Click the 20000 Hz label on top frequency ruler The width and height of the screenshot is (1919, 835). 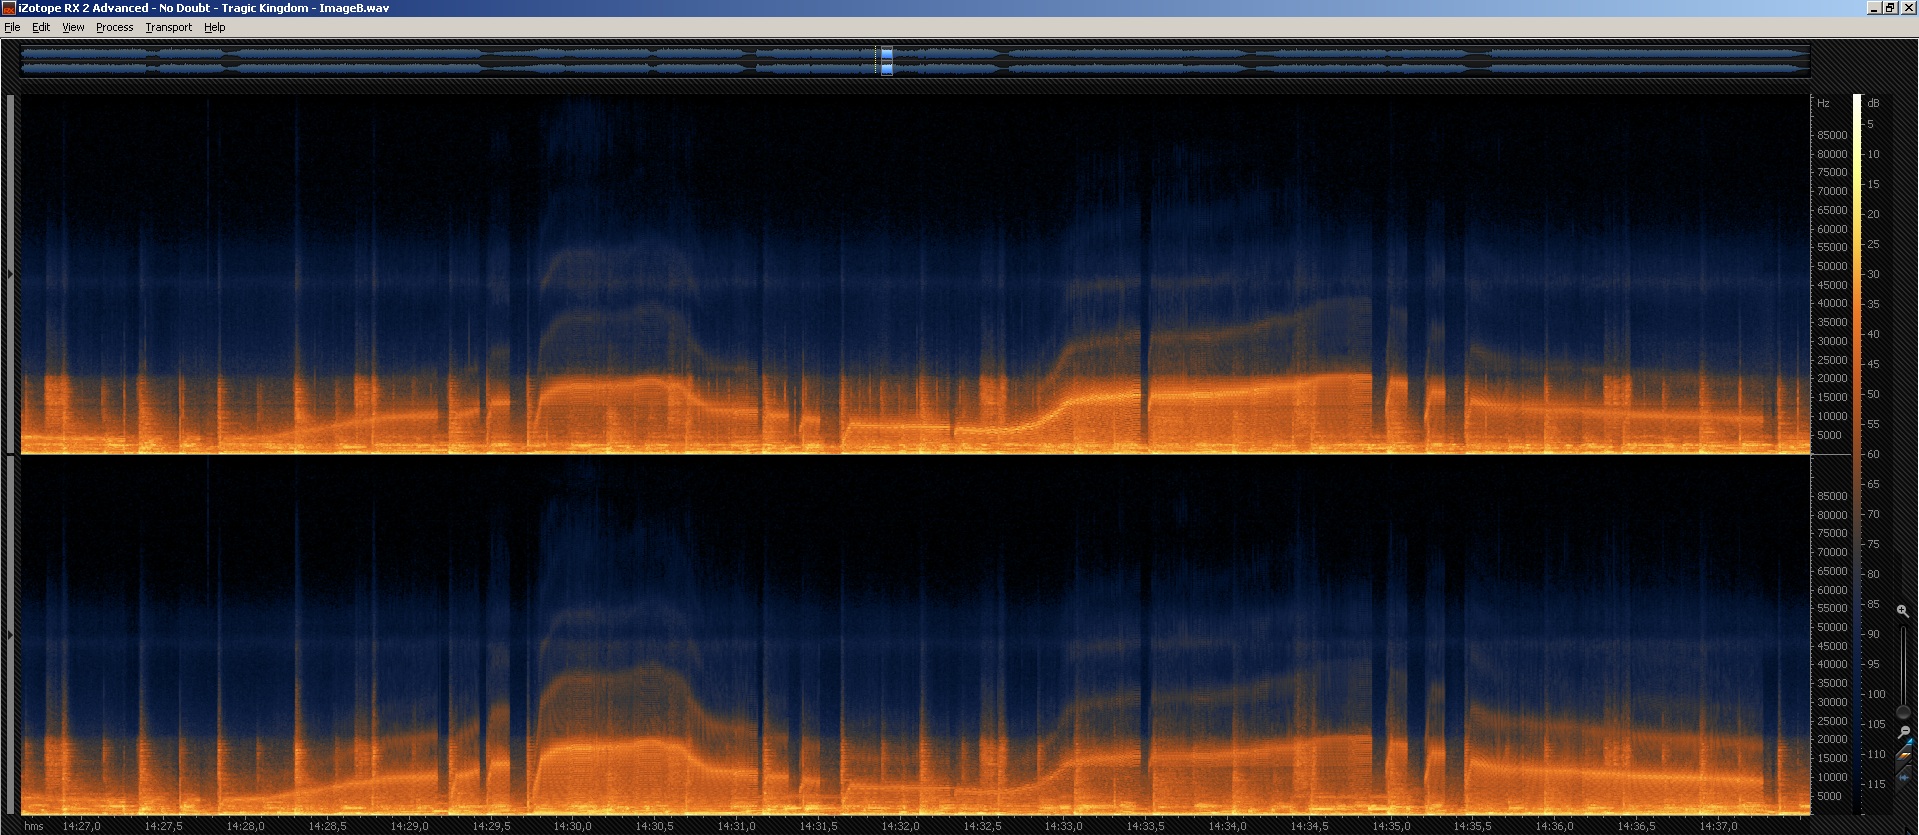click(x=1831, y=379)
